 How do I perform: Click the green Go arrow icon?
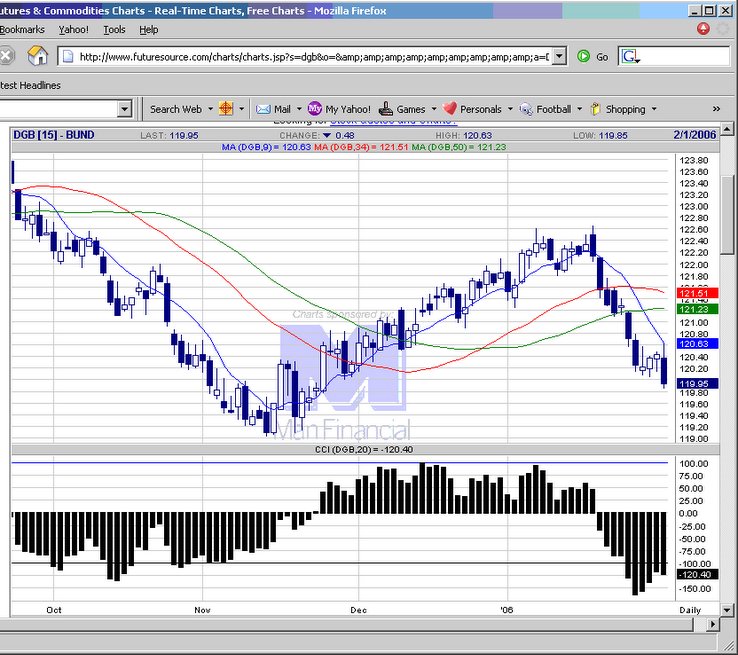[583, 56]
